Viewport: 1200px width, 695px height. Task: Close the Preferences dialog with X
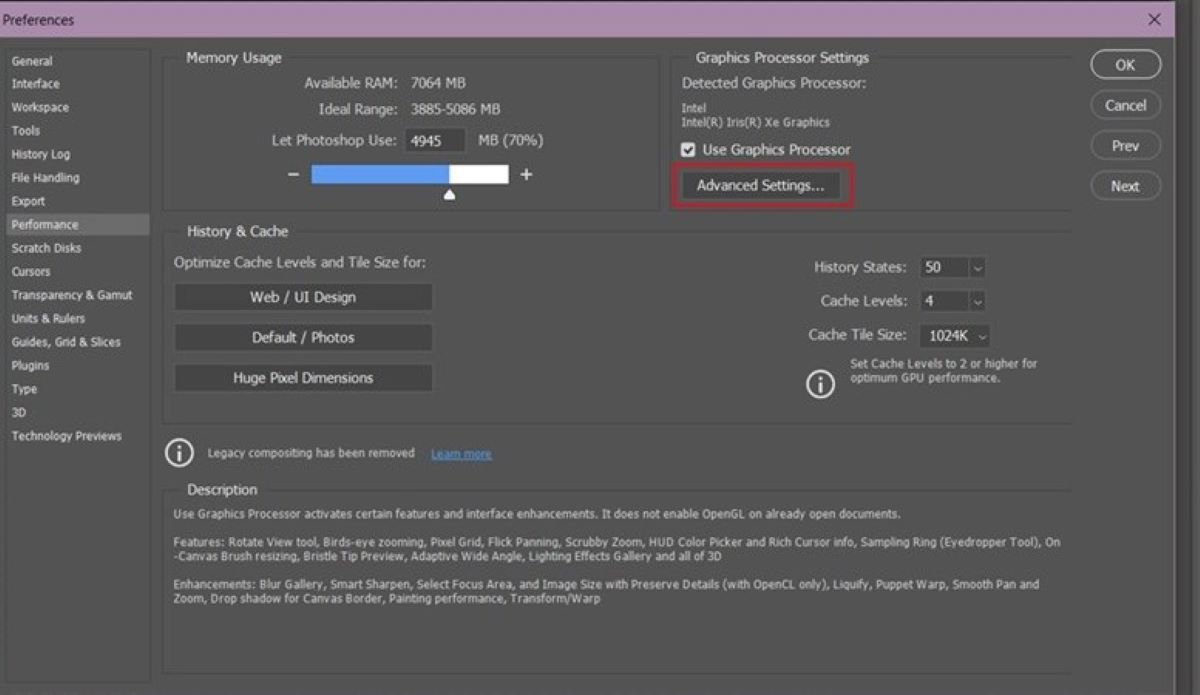coord(1155,19)
